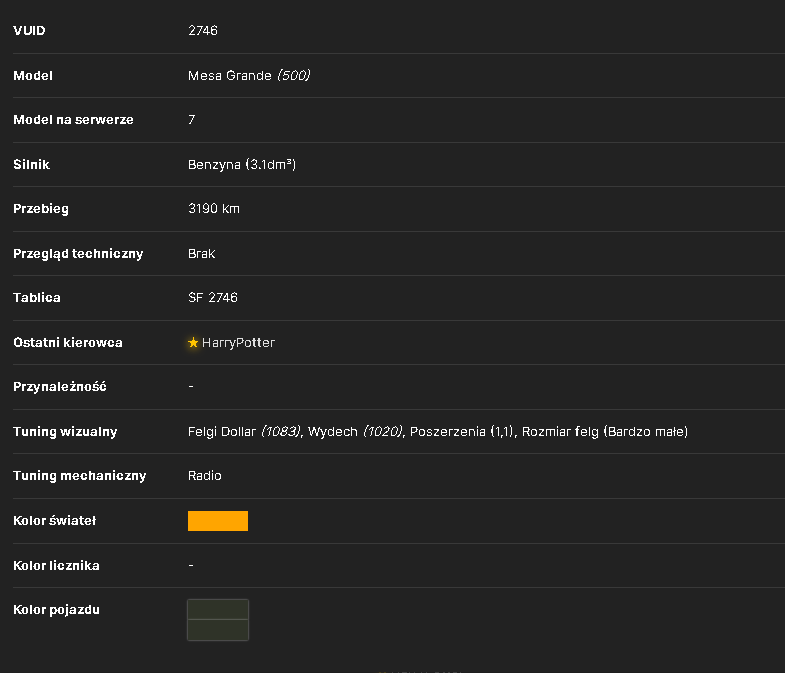Click the Wydech (1020) tuning entry
Screen dimensions: 785x673
click(355, 432)
